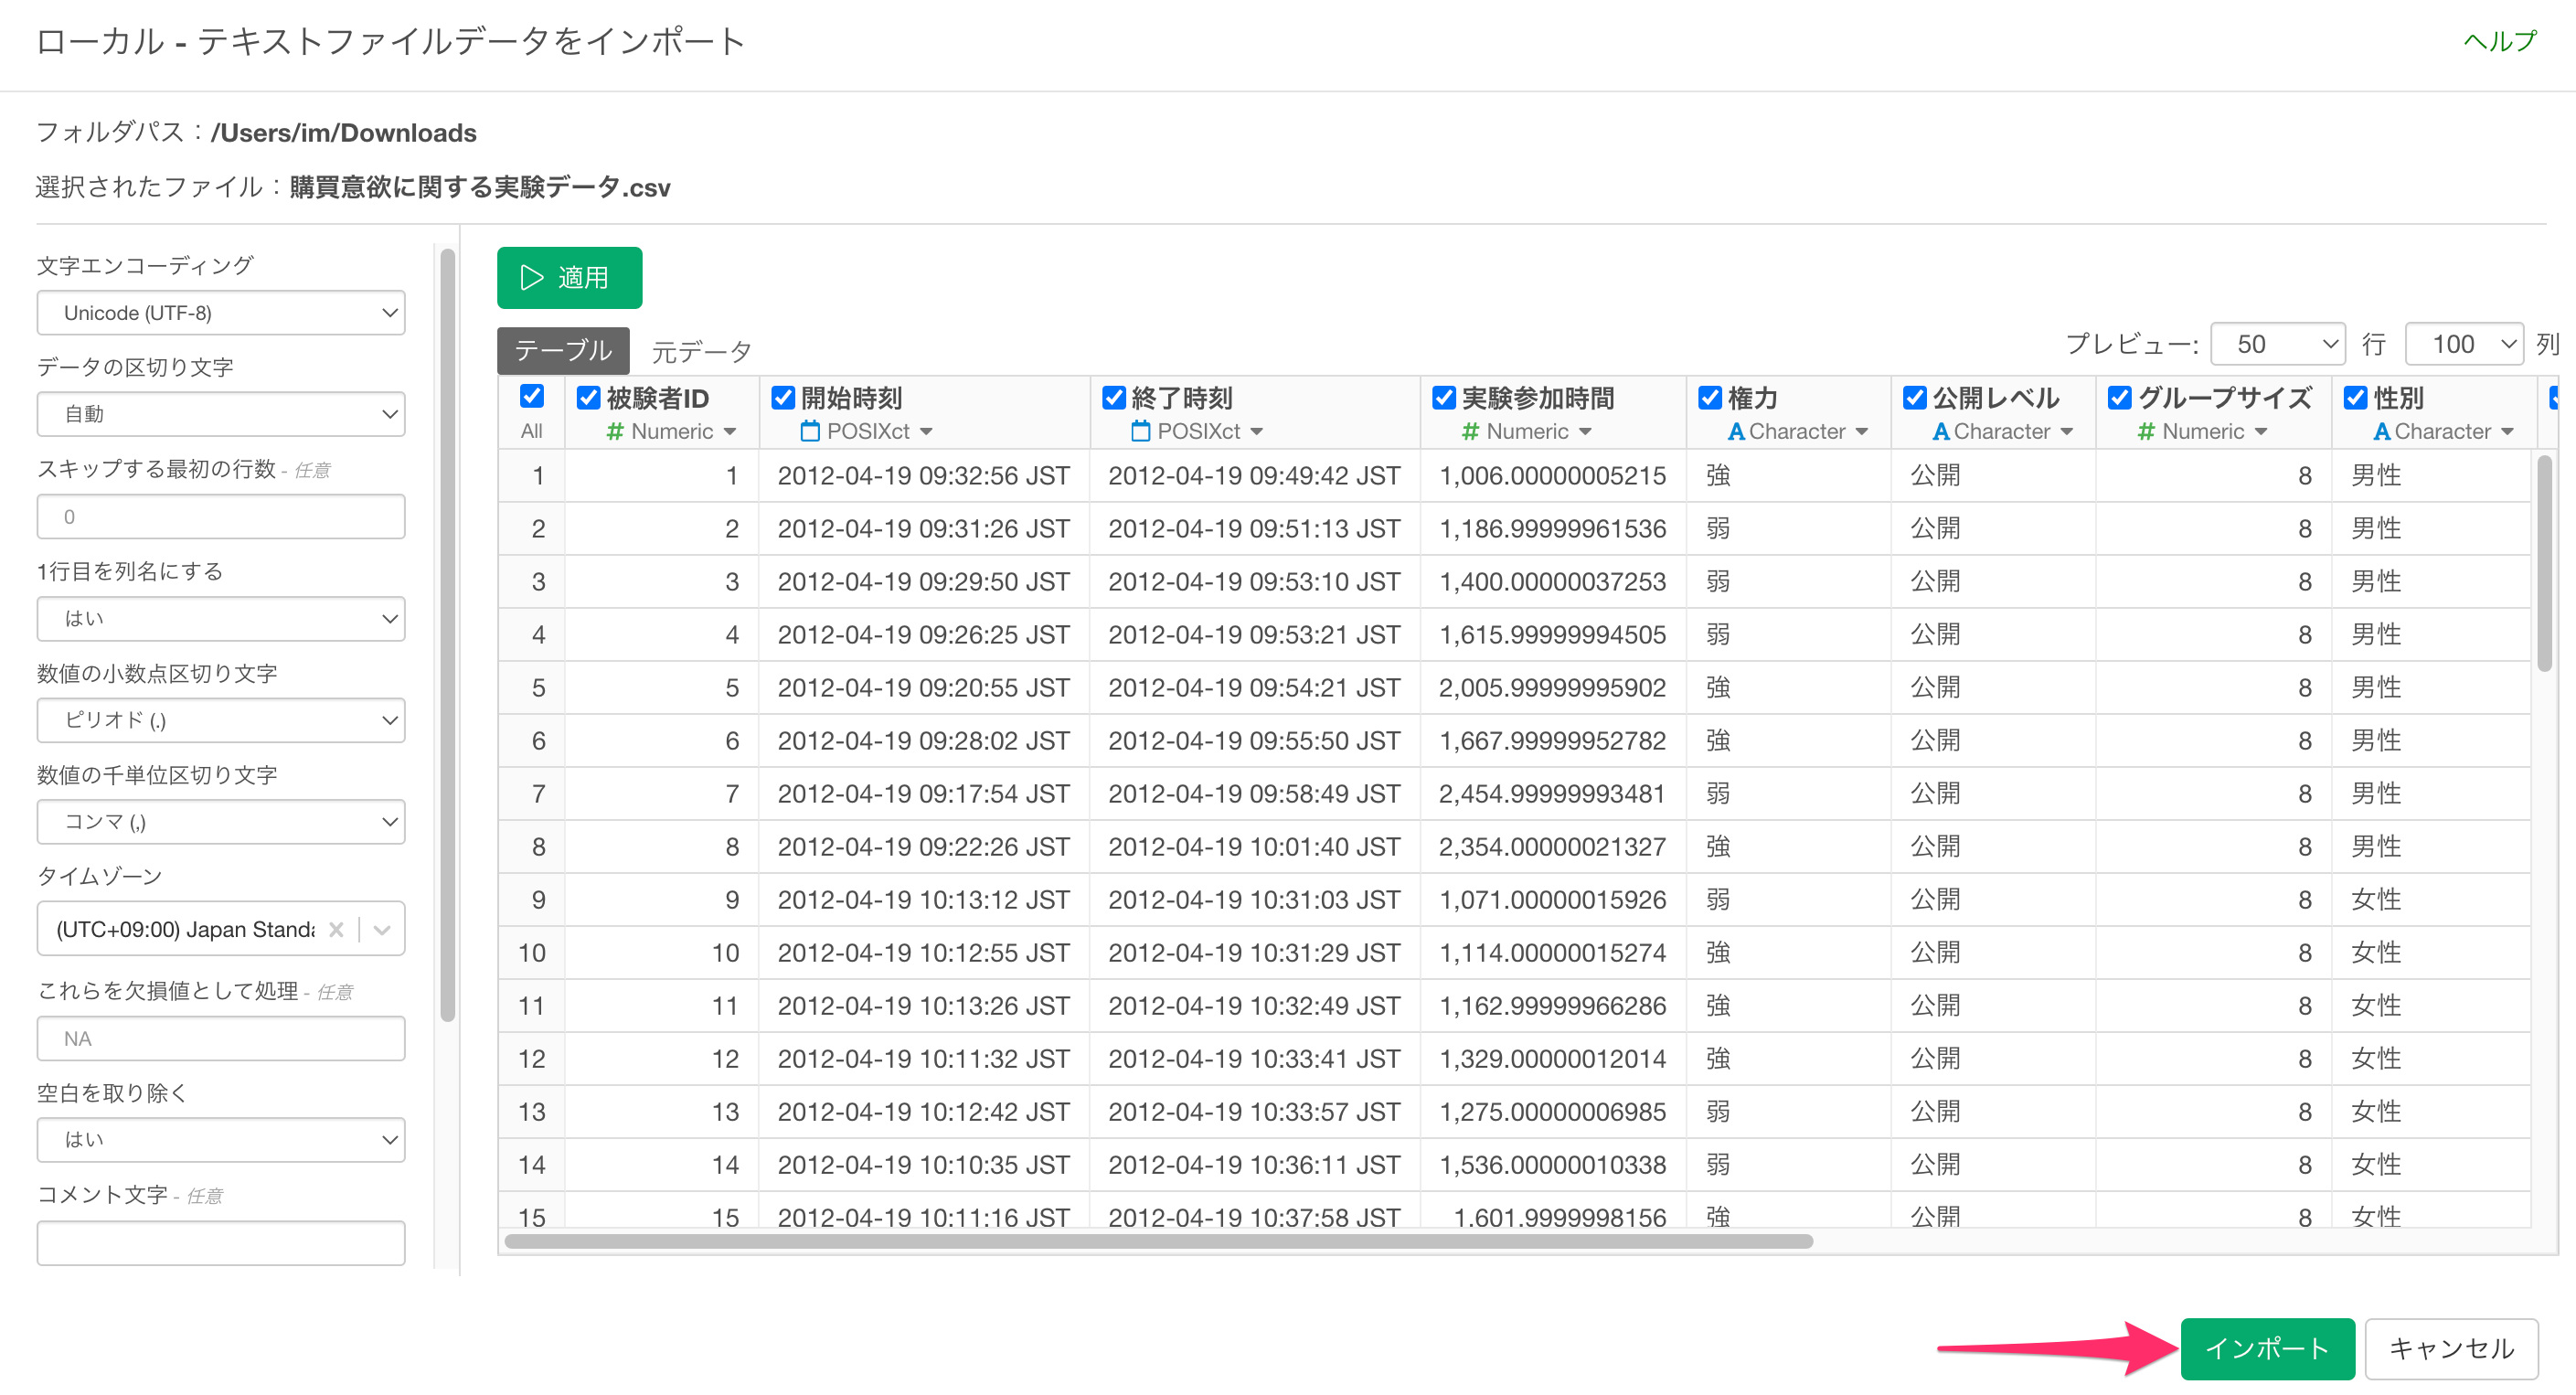Click row number 12 in the table
Viewport: 2576px width, 1395px height.
532,1059
